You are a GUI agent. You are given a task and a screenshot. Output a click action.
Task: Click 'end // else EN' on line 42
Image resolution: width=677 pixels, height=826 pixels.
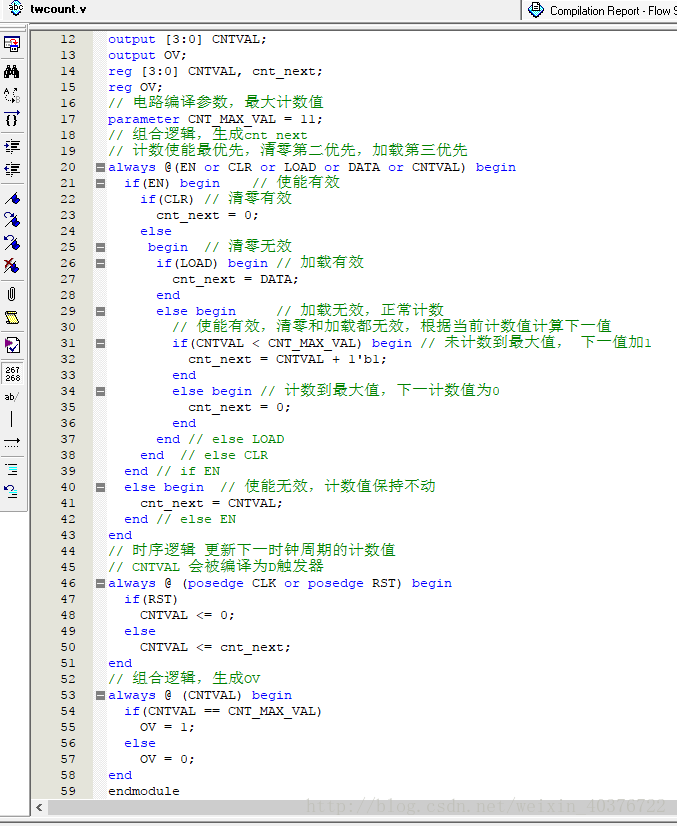point(180,519)
